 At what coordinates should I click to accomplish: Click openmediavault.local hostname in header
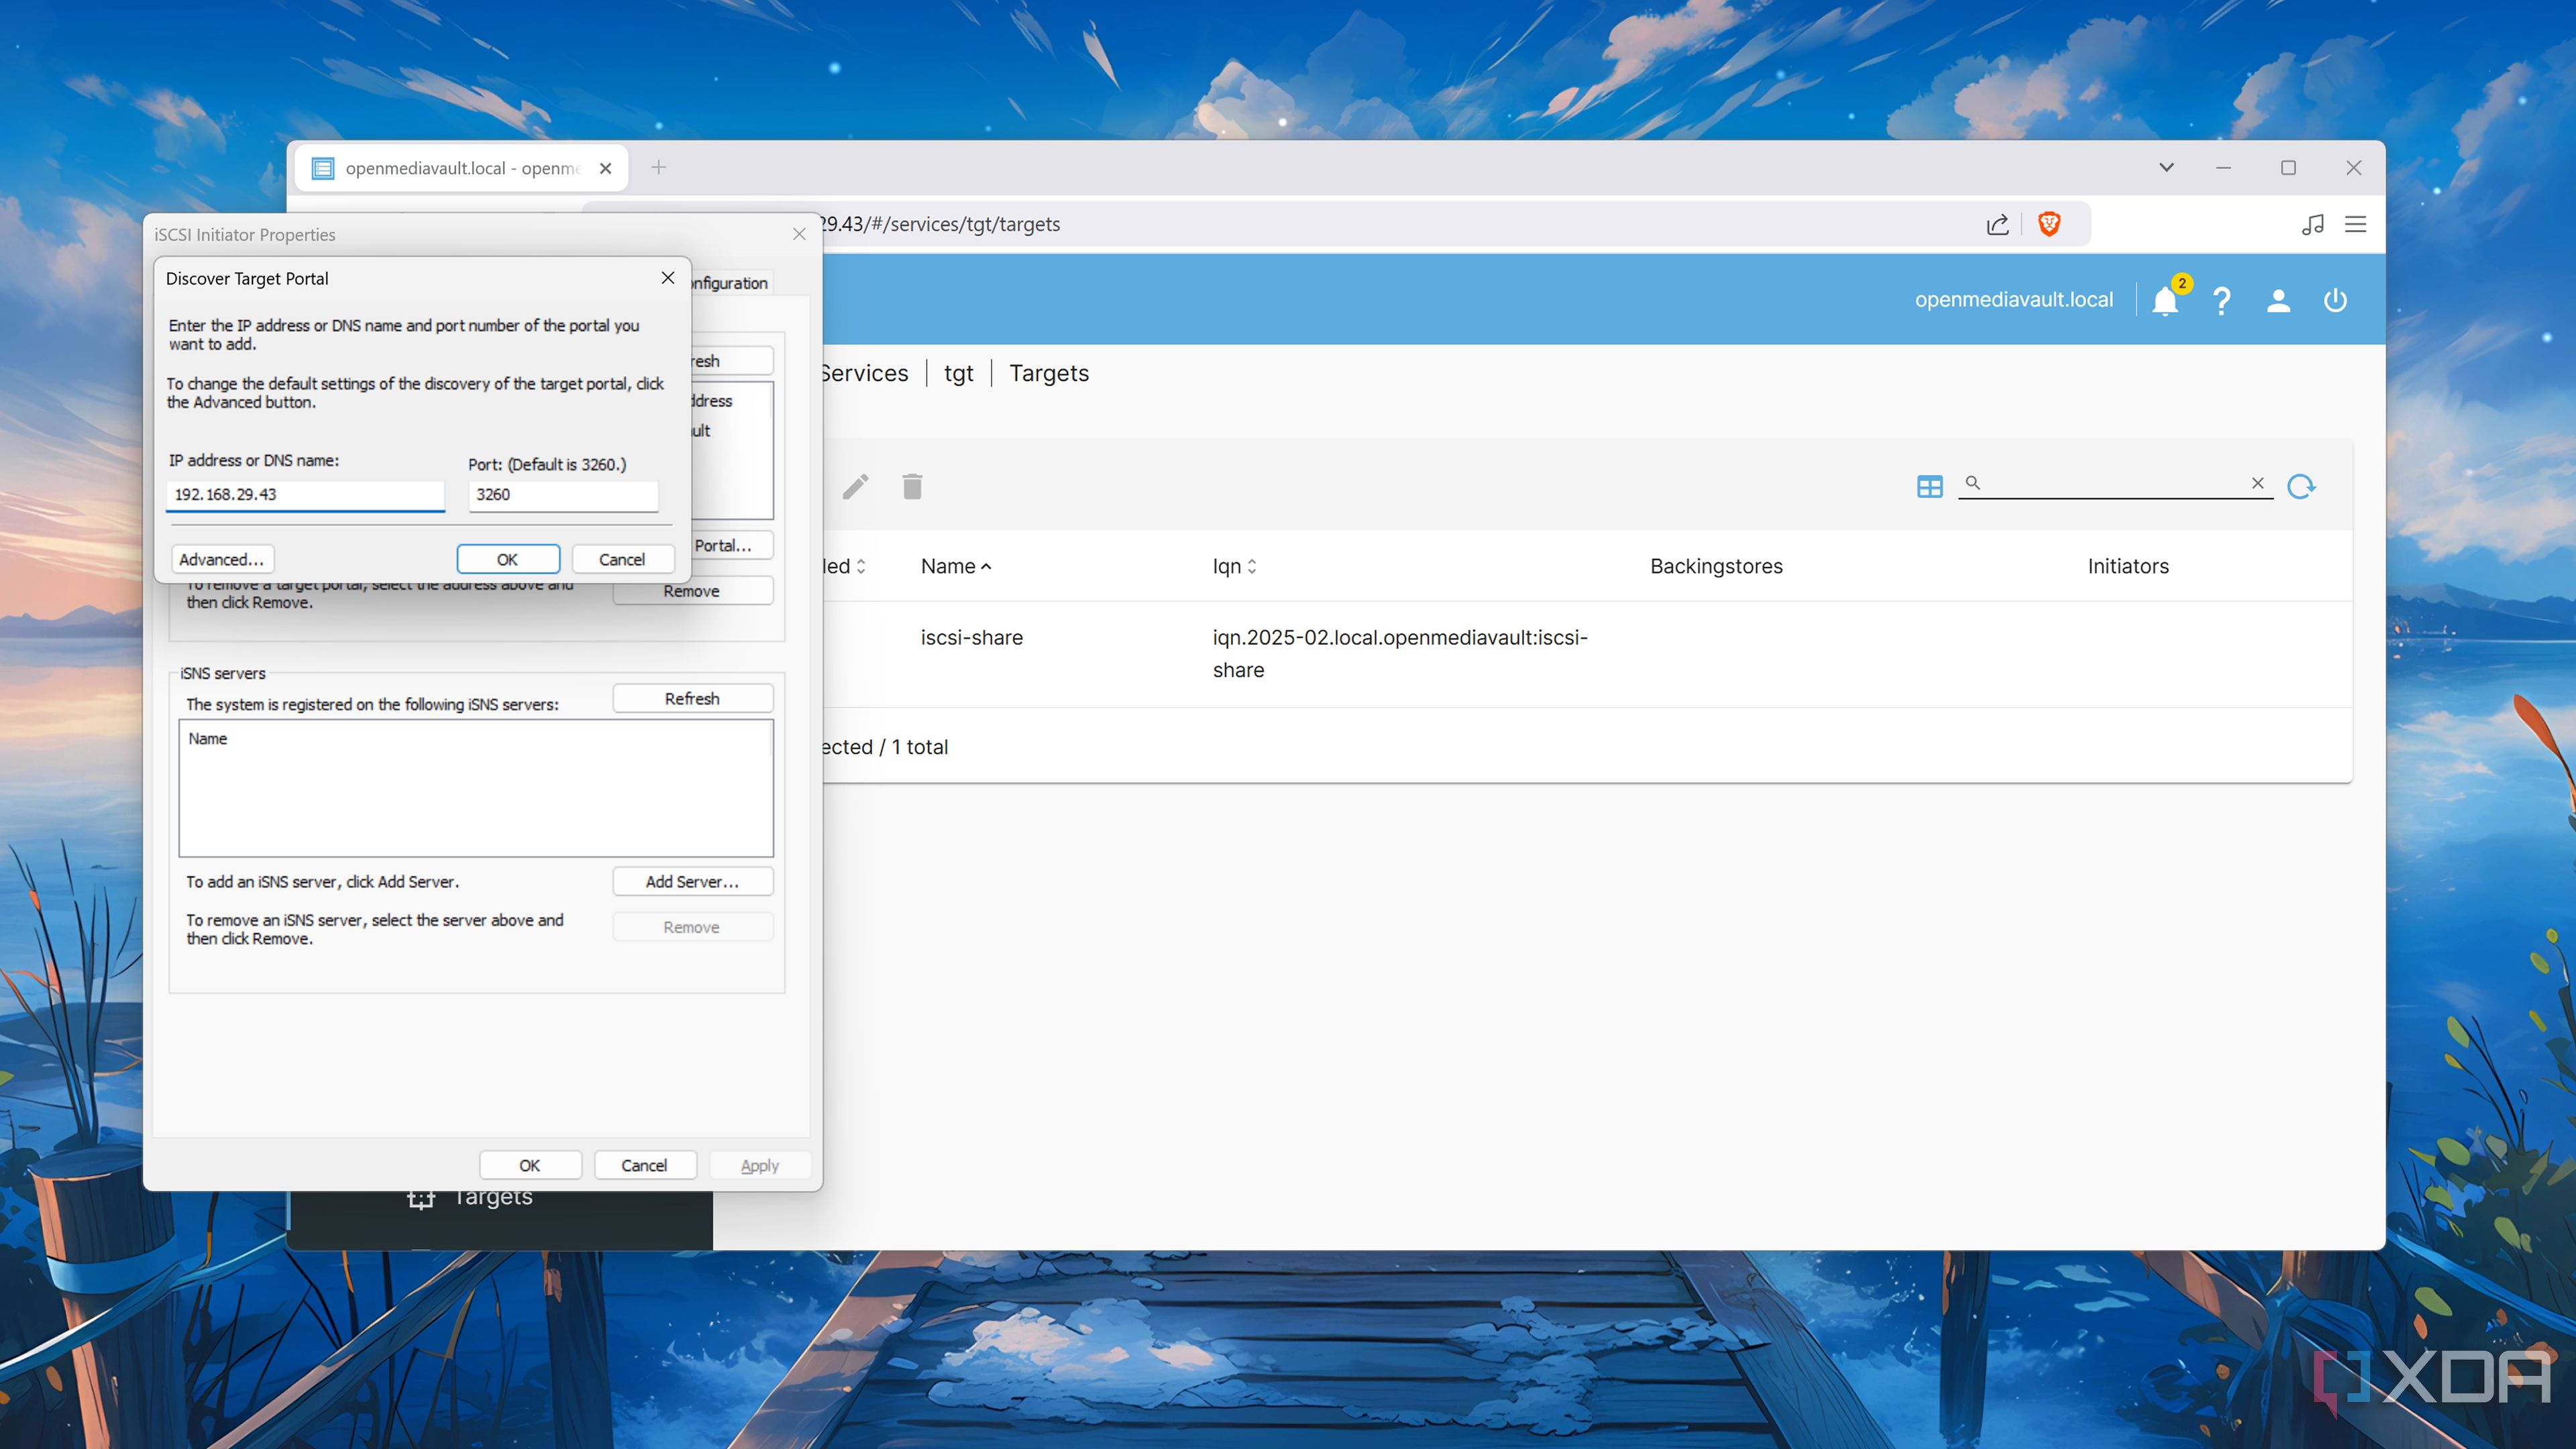2014,300
